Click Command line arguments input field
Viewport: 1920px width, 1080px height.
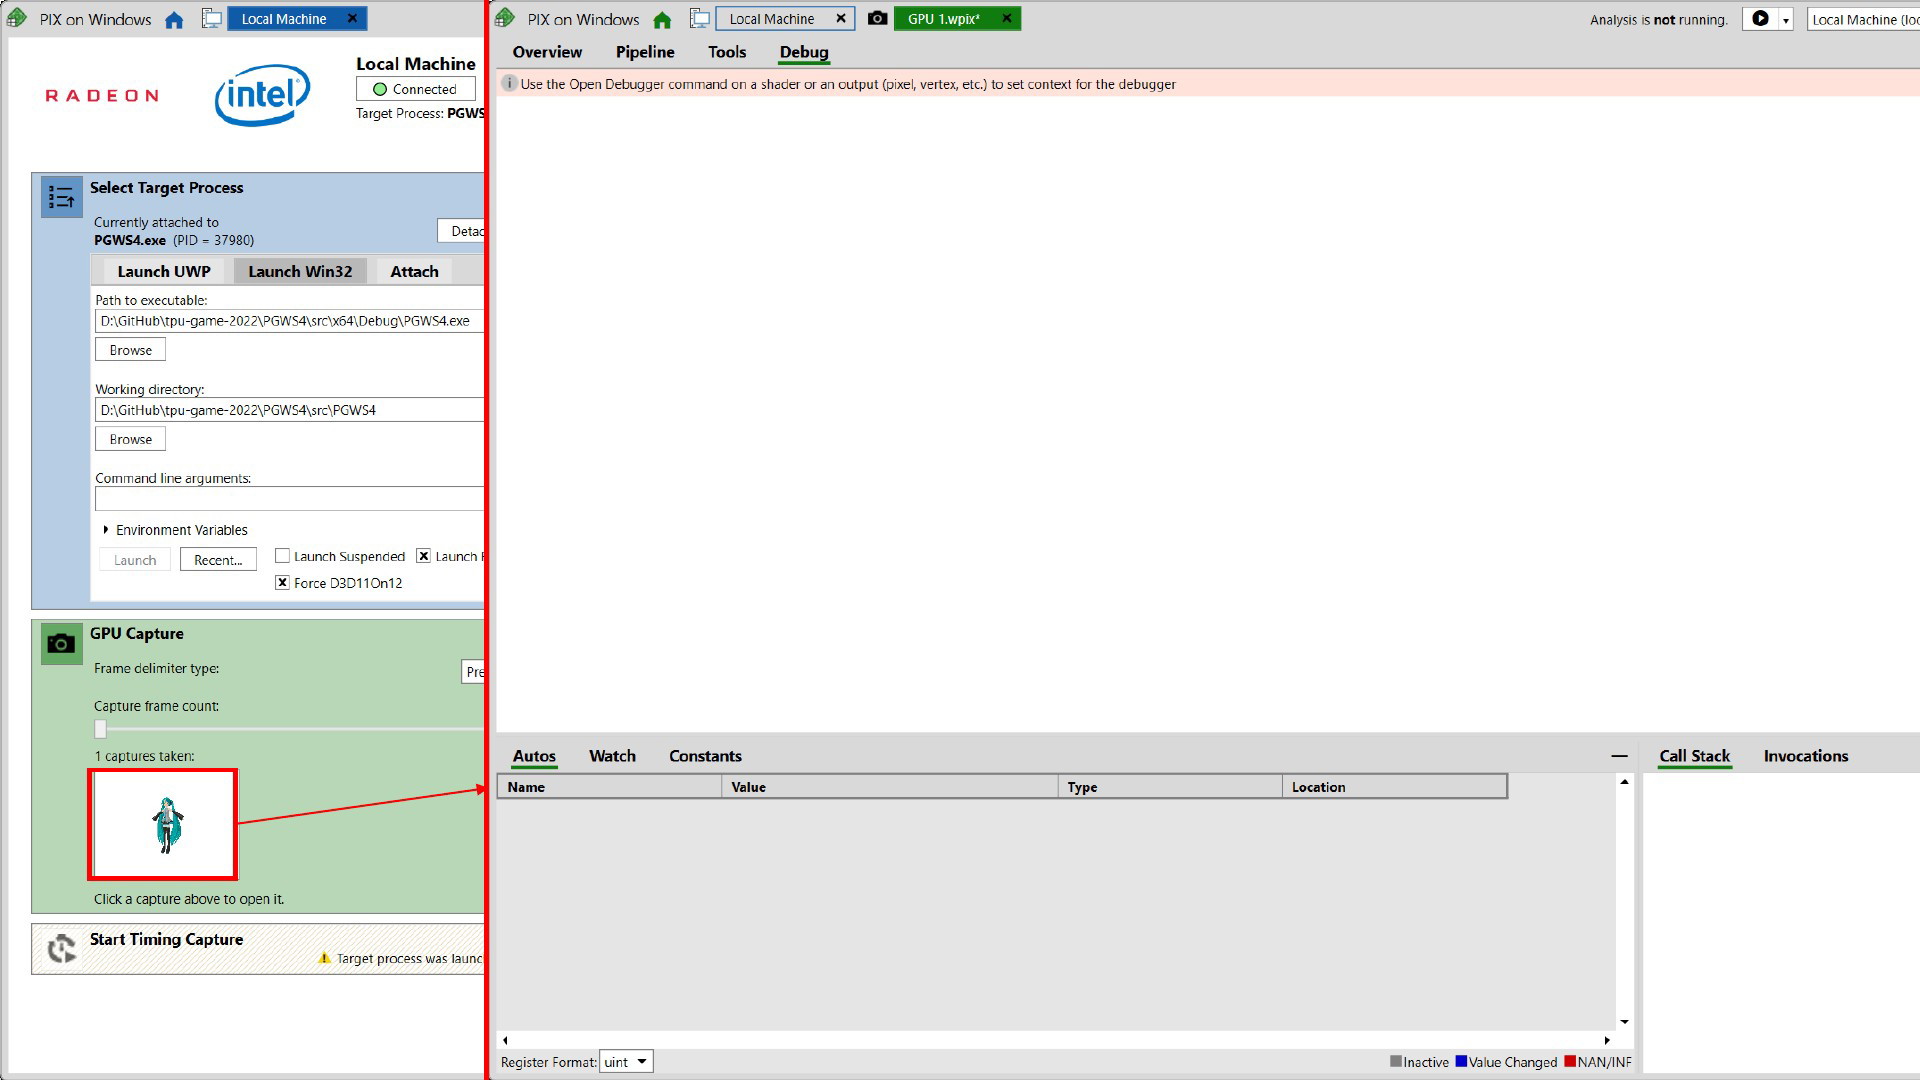tap(289, 498)
